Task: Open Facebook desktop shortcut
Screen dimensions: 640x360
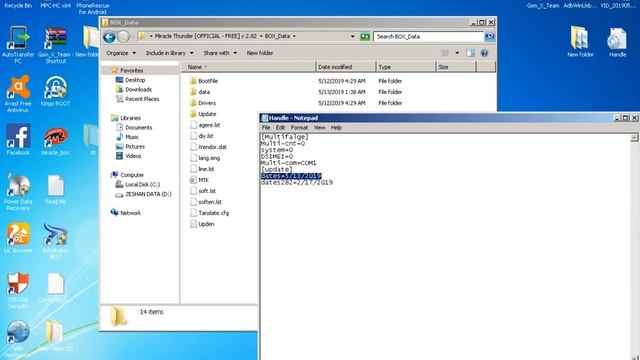Action: coord(18,140)
